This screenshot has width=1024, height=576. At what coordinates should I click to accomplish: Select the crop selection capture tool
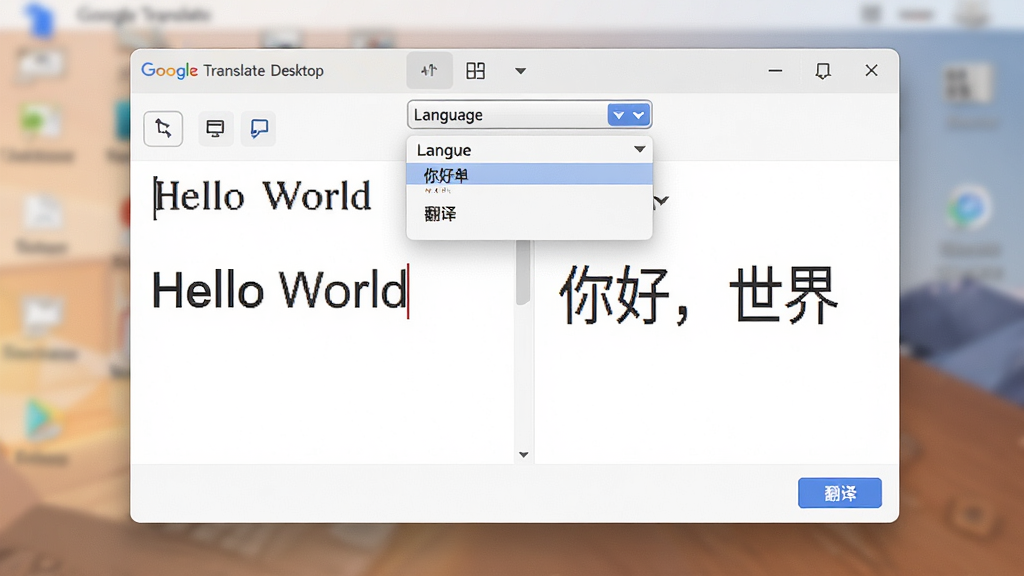(163, 128)
